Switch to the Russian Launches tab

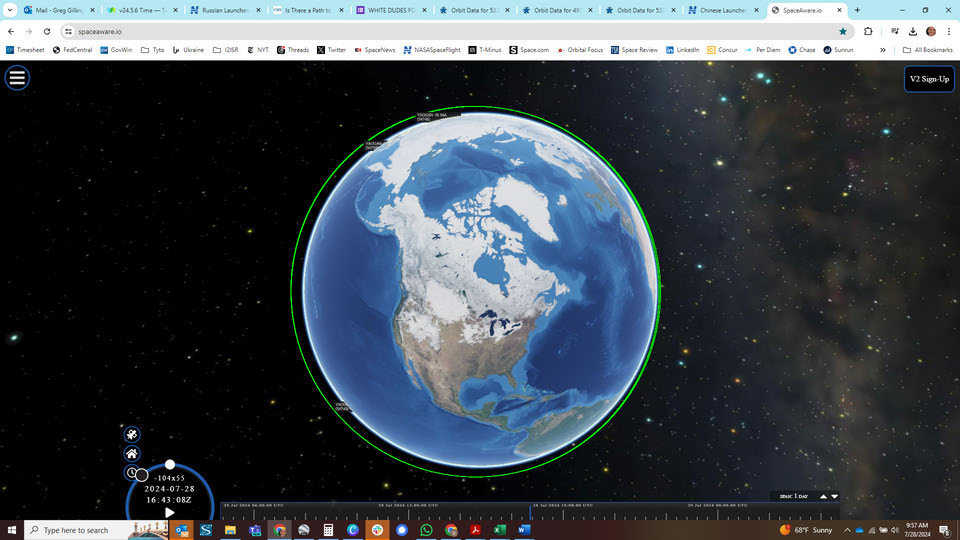coord(225,10)
